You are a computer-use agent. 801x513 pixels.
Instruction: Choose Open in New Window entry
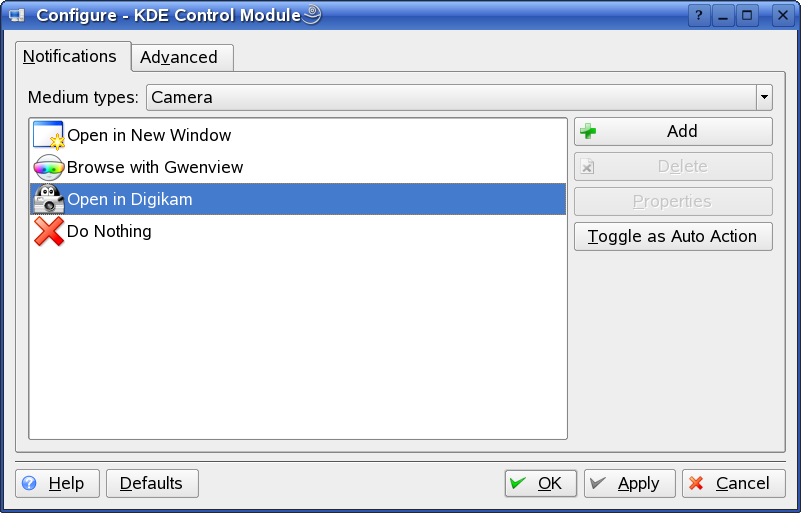(x=149, y=135)
